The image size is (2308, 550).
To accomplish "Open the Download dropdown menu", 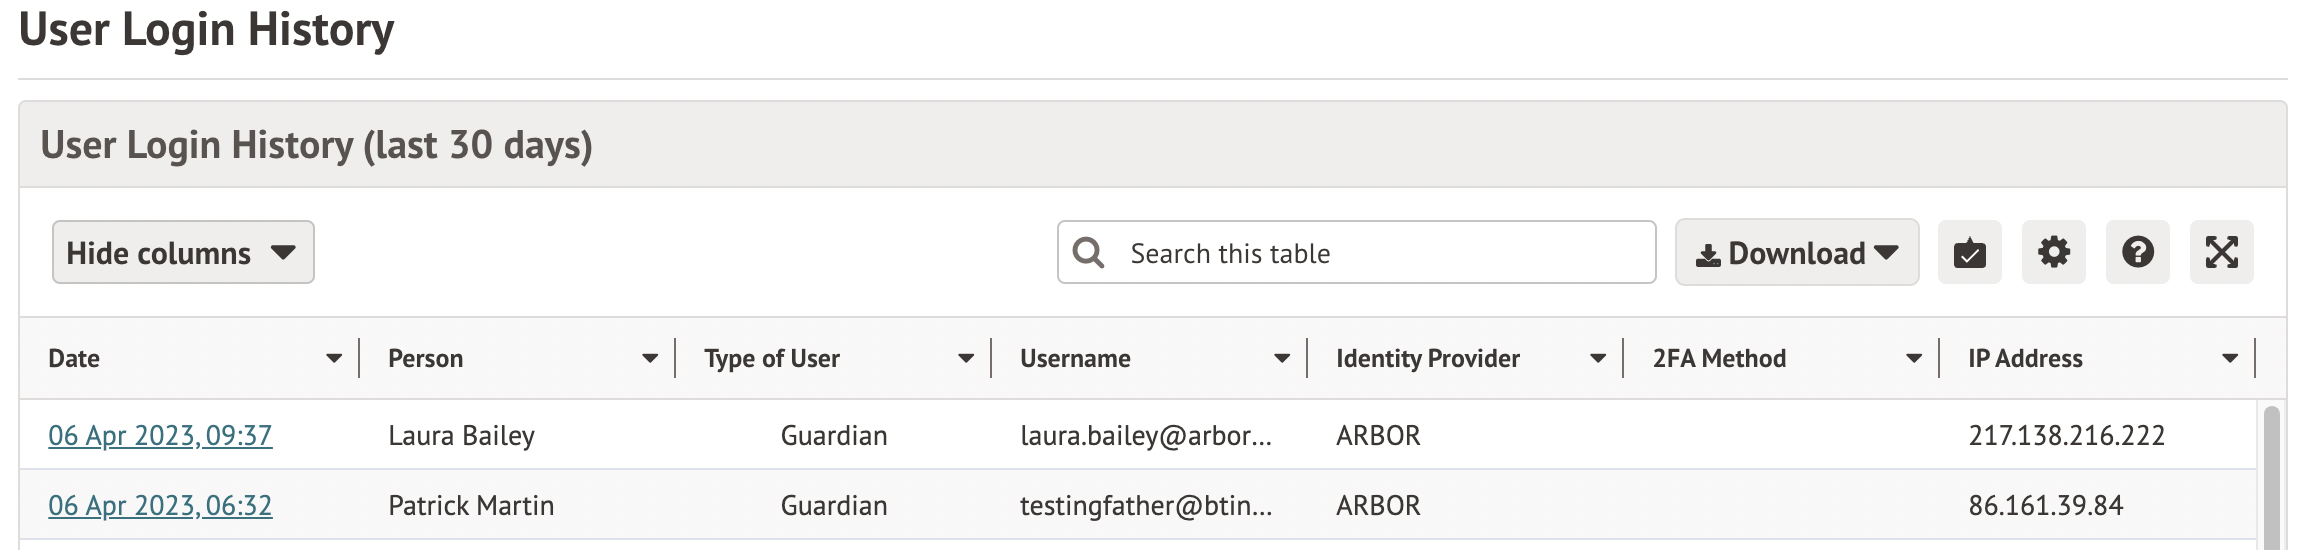I will tap(1796, 253).
